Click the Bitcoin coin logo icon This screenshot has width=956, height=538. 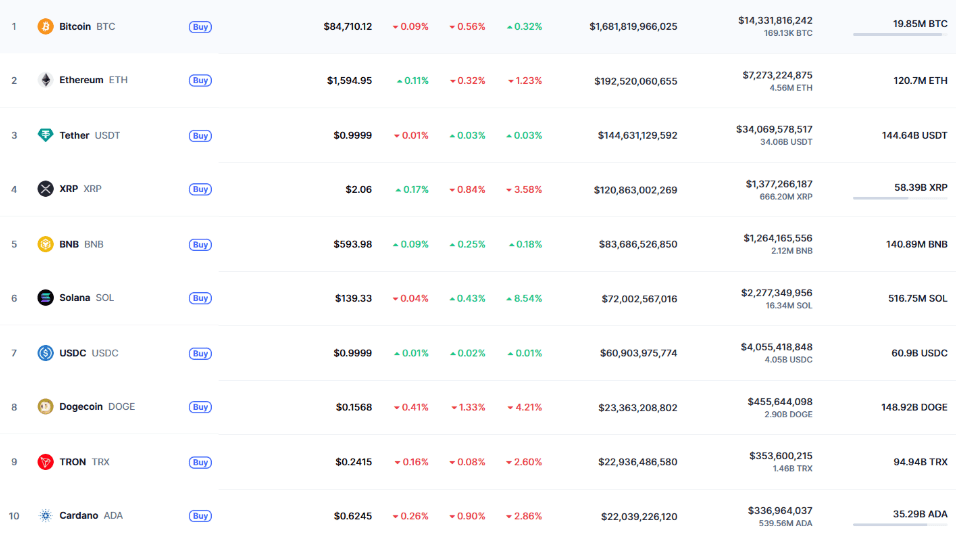[x=45, y=26]
